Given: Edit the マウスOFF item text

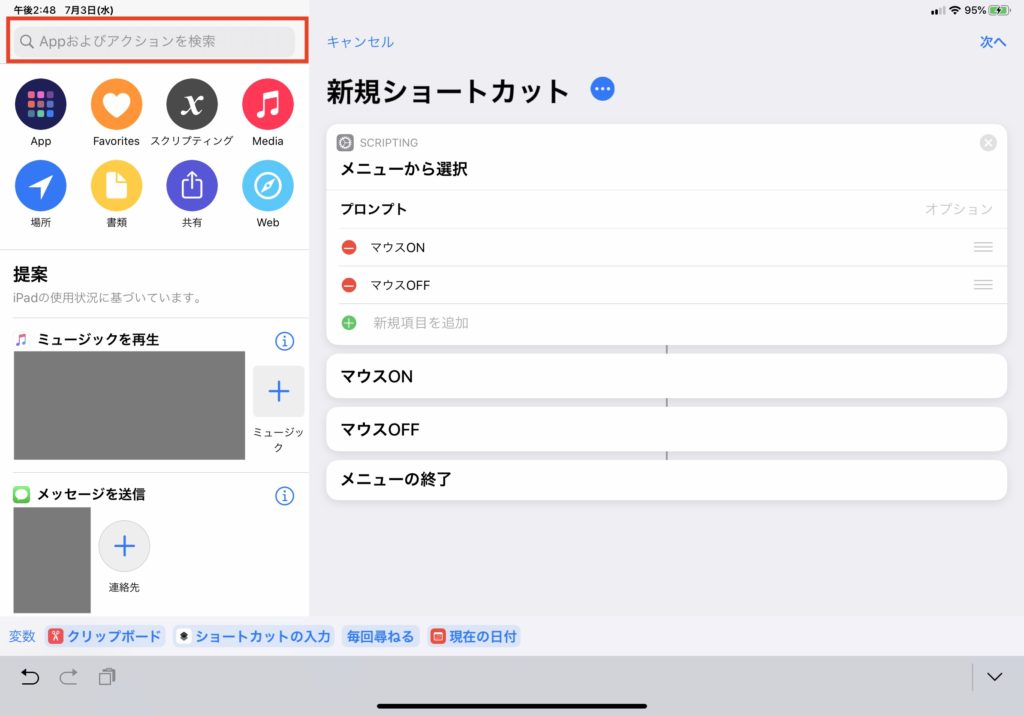Looking at the screenshot, I should tap(400, 285).
